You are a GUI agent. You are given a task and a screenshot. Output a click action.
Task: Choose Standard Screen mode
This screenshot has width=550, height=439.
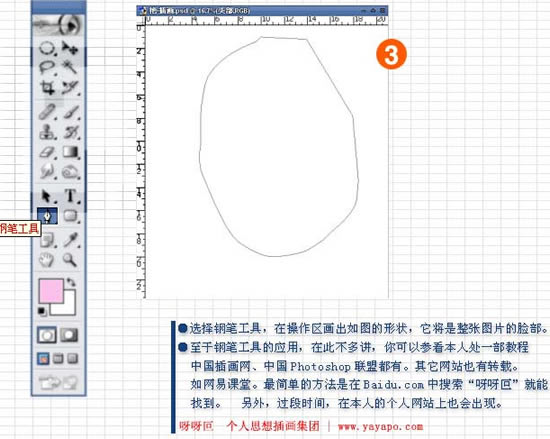43,359
